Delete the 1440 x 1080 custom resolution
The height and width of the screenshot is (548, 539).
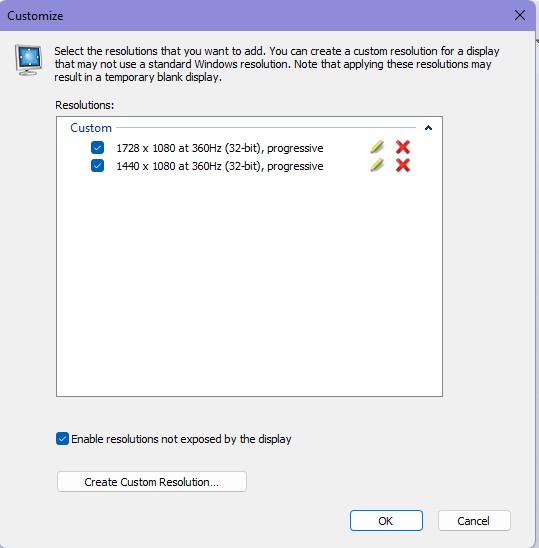[x=403, y=165]
